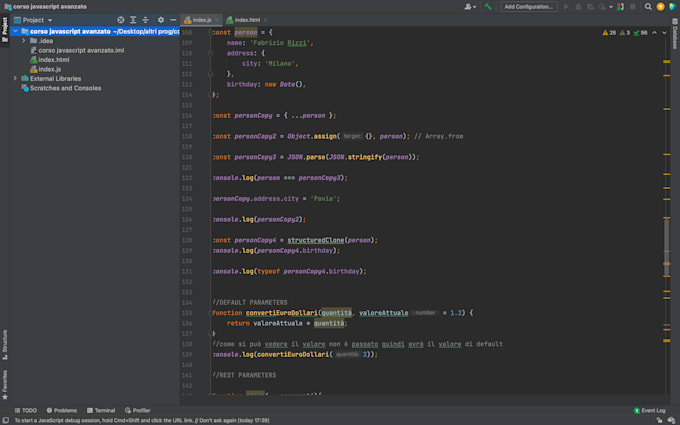Image resolution: width=680 pixels, height=425 pixels.
Task: Go to next highlighted error arrow
Action: (x=664, y=33)
